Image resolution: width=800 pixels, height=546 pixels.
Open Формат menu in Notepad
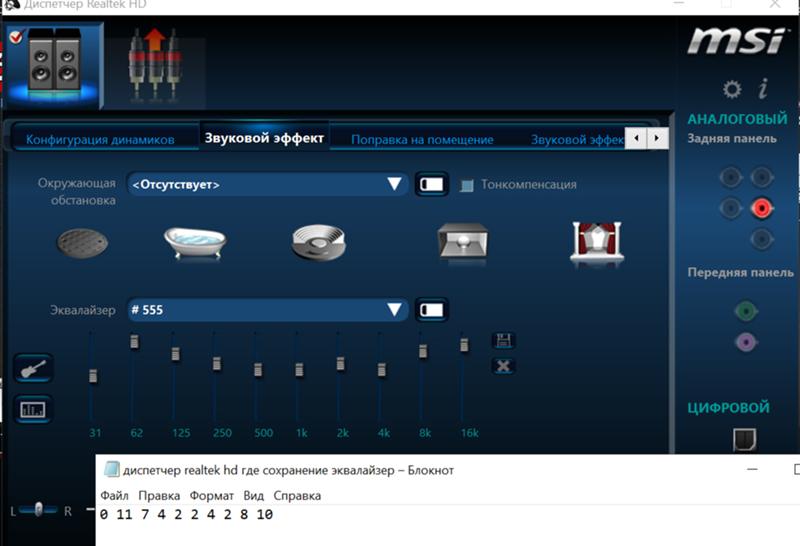tap(212, 495)
